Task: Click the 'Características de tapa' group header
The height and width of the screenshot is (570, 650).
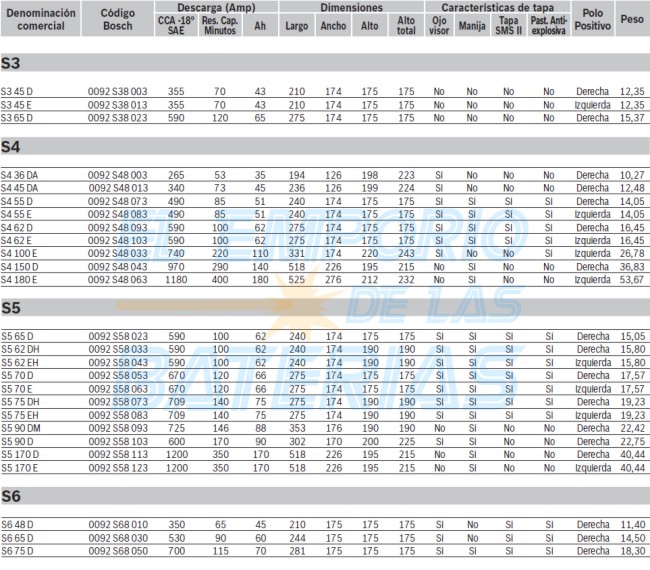Action: 497,7
